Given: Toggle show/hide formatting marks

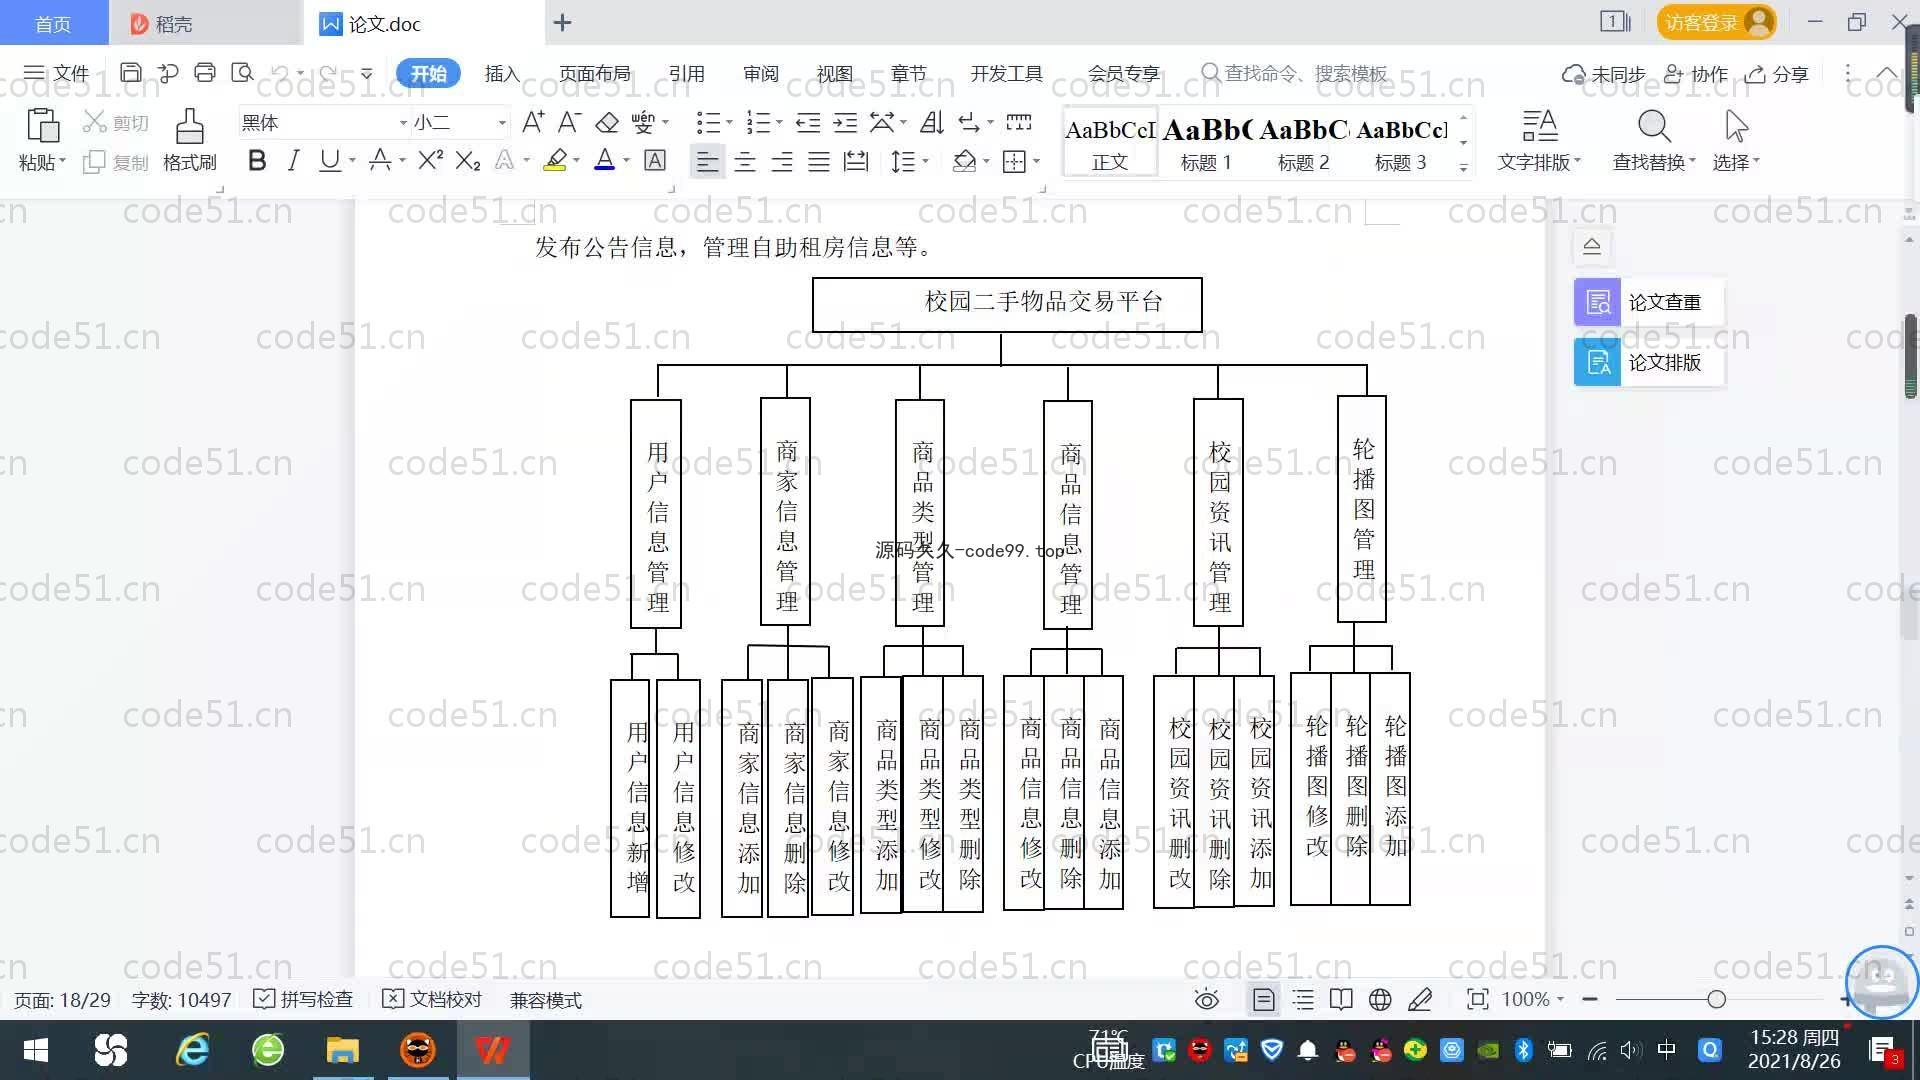Looking at the screenshot, I should point(969,122).
